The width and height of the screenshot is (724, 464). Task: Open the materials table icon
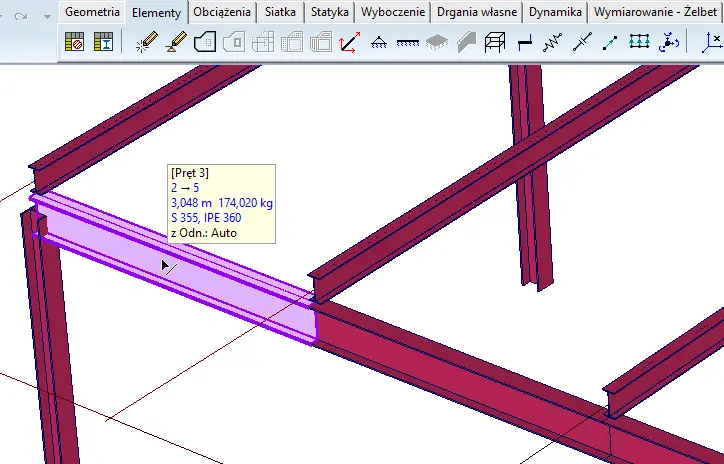click(74, 42)
